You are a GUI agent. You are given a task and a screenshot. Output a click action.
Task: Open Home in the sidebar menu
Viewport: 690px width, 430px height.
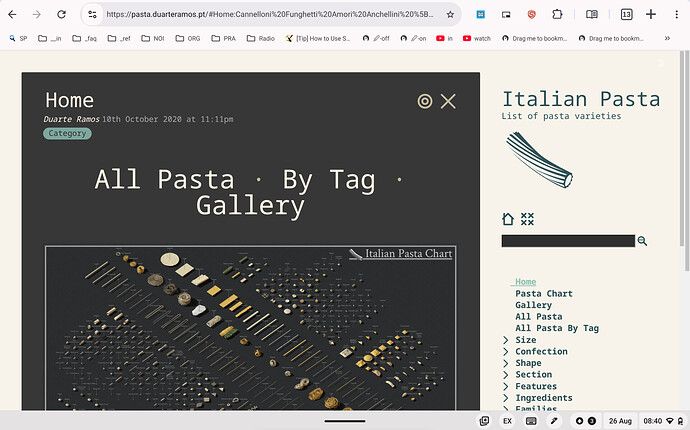click(525, 282)
